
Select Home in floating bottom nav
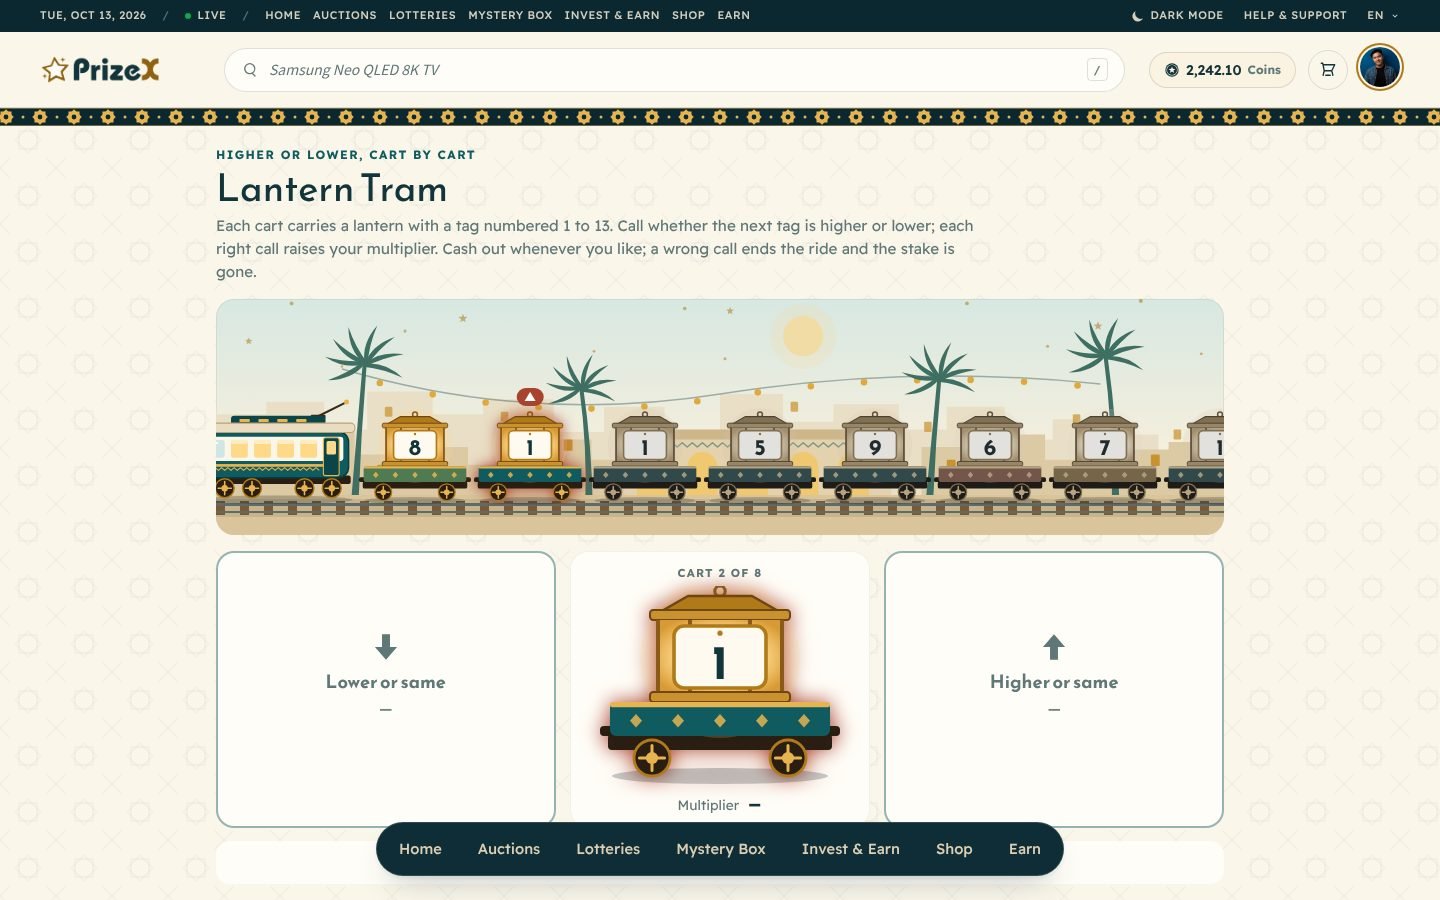pyautogui.click(x=420, y=849)
